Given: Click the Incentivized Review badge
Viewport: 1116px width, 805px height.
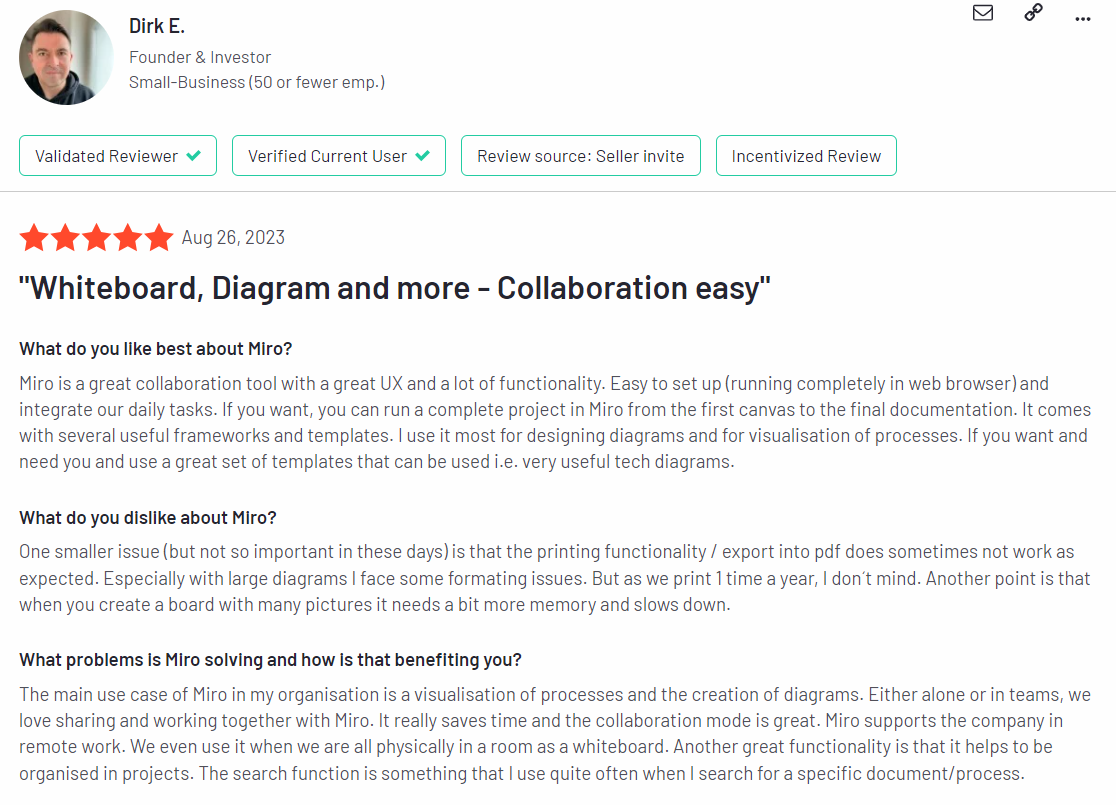Looking at the screenshot, I should click(x=806, y=156).
